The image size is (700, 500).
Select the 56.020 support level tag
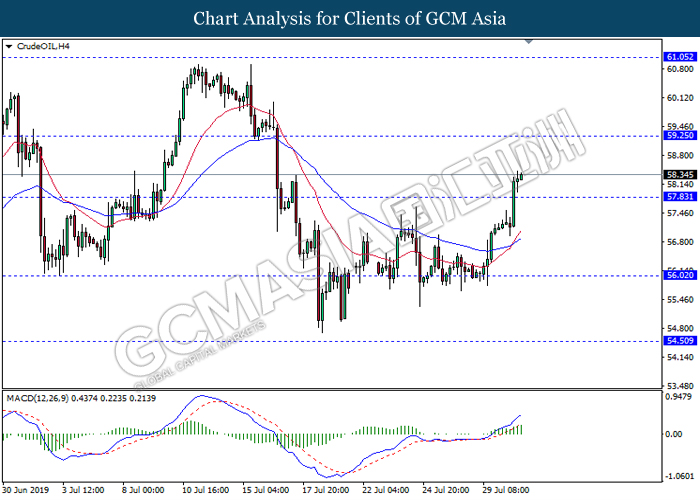pos(677,276)
